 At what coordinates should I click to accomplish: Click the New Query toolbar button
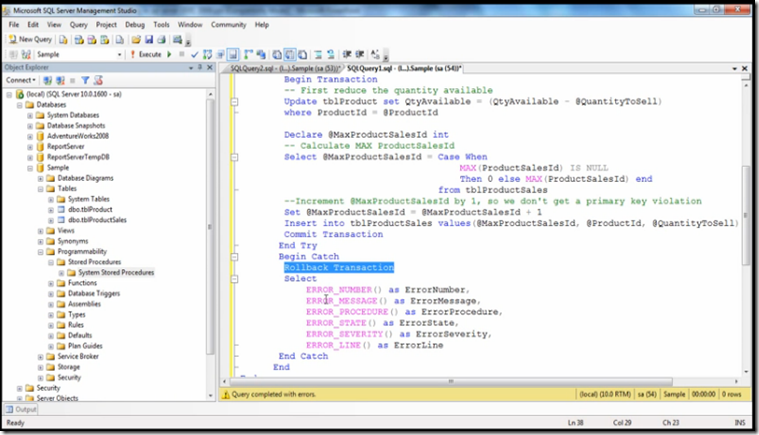30,39
